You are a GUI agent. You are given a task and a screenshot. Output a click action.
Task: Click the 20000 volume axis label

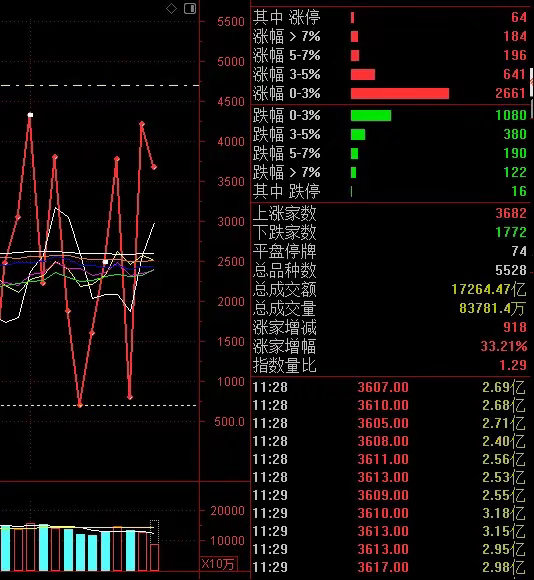pos(227,511)
